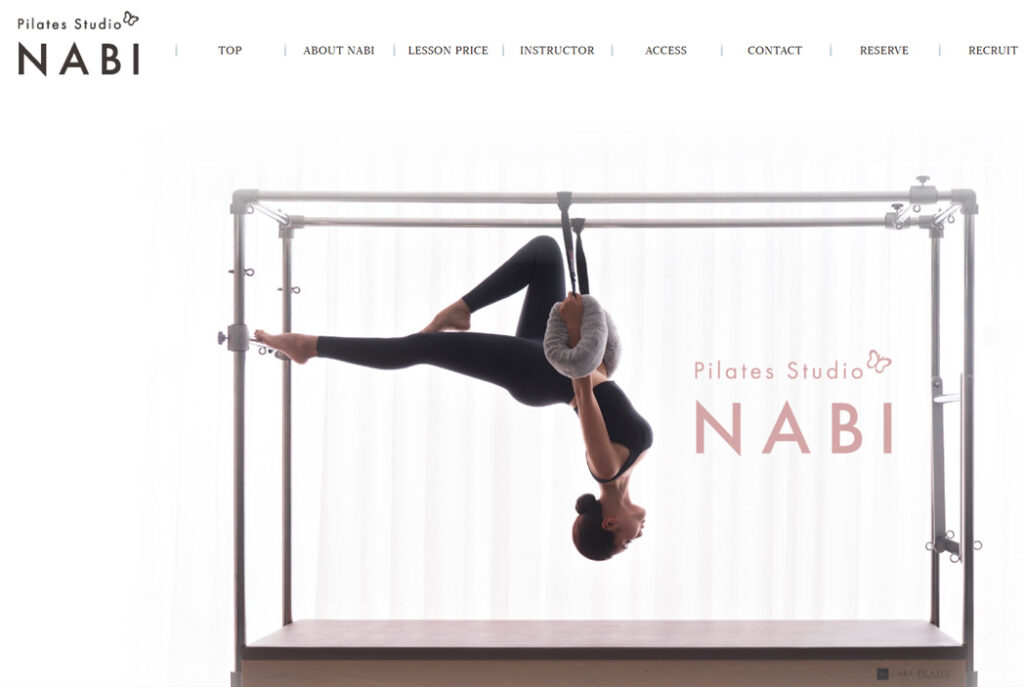Open the INSTRUCTOR menu item

(x=557, y=50)
